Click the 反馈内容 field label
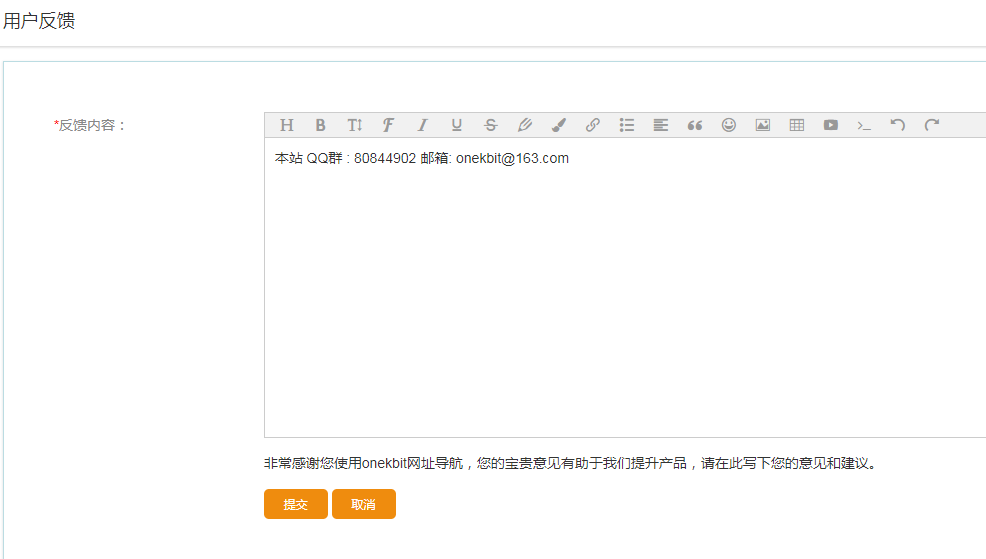 tap(89, 125)
